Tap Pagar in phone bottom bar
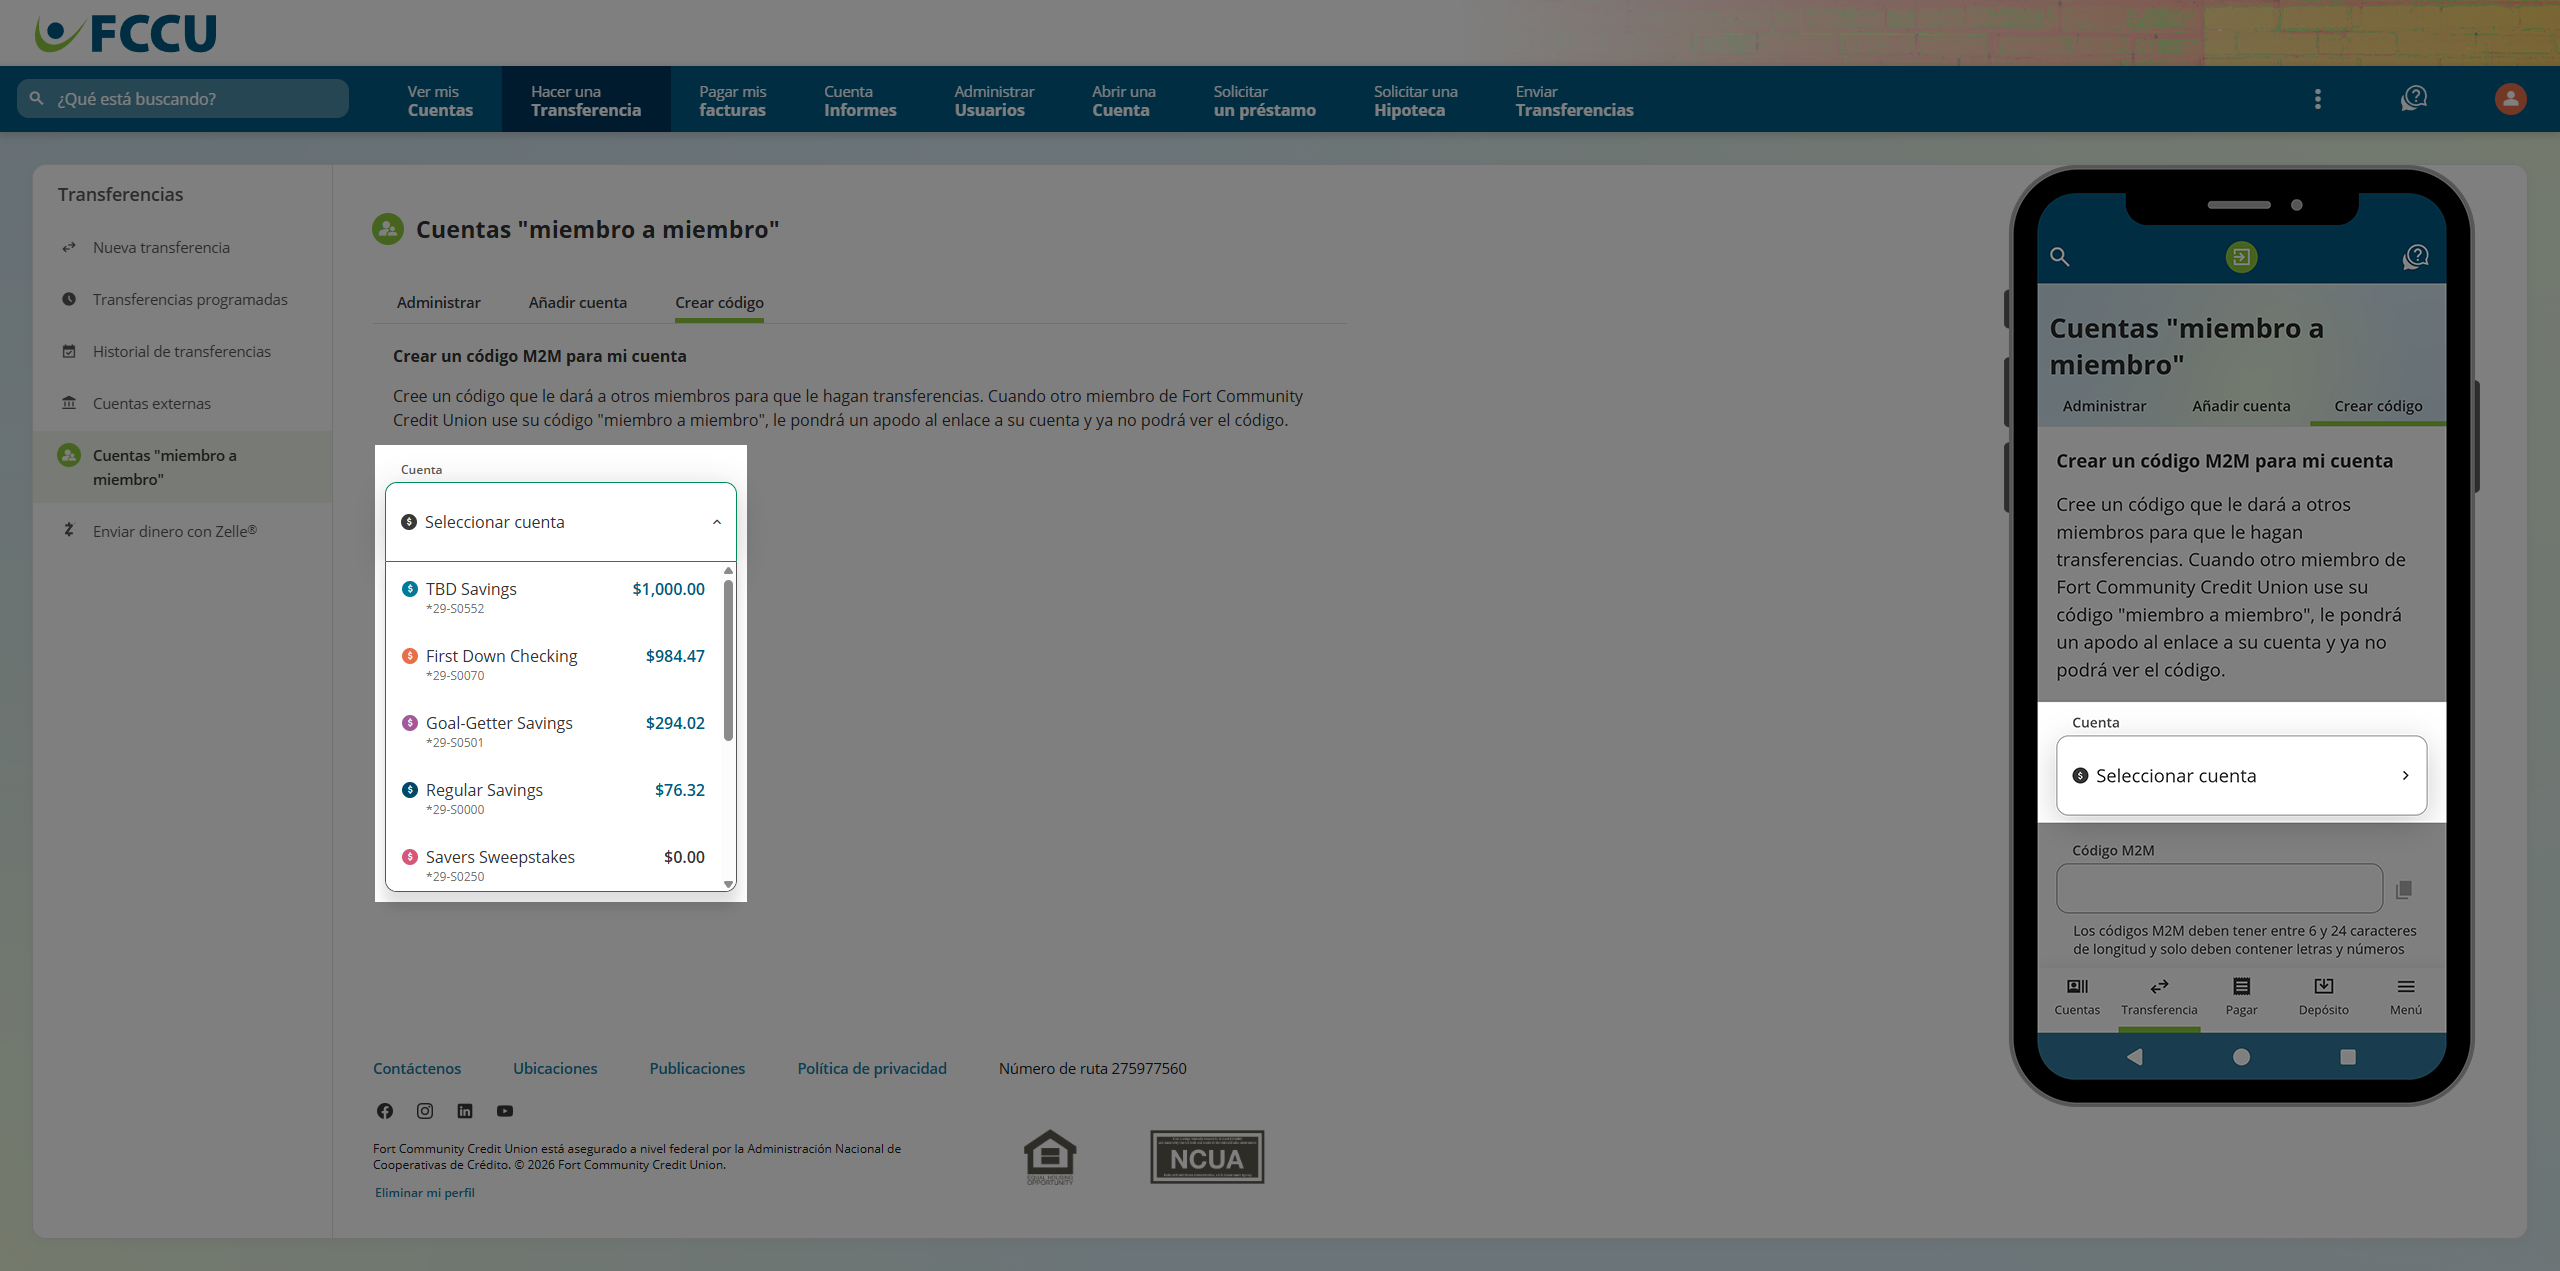This screenshot has width=2560, height=1271. pyautogui.click(x=2241, y=997)
